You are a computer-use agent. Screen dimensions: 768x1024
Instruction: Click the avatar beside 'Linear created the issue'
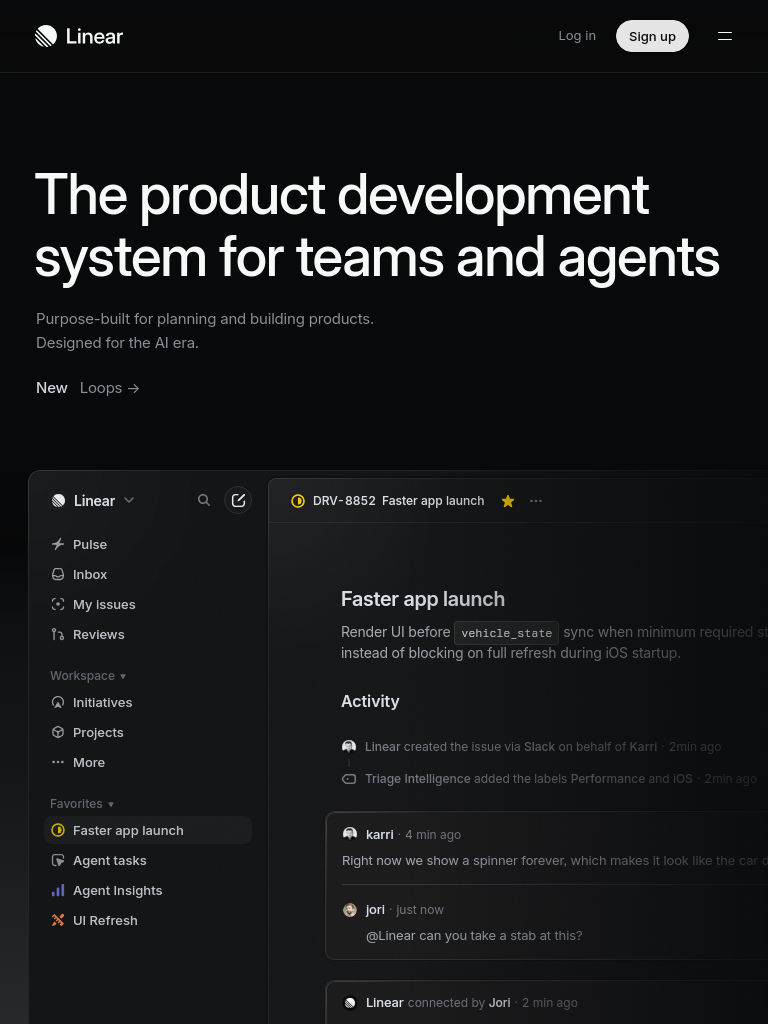pos(349,746)
